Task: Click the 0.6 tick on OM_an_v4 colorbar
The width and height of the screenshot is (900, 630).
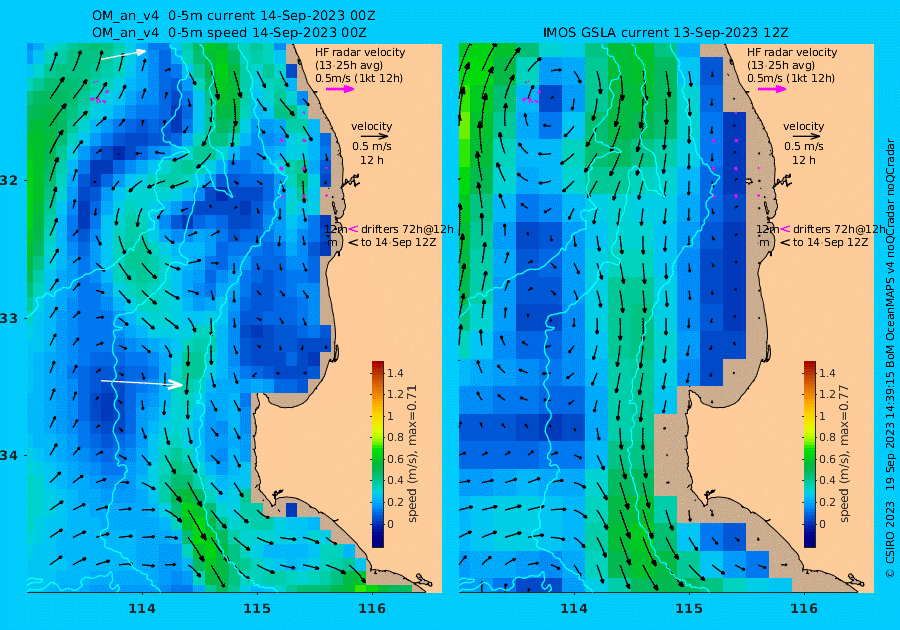Action: point(395,459)
